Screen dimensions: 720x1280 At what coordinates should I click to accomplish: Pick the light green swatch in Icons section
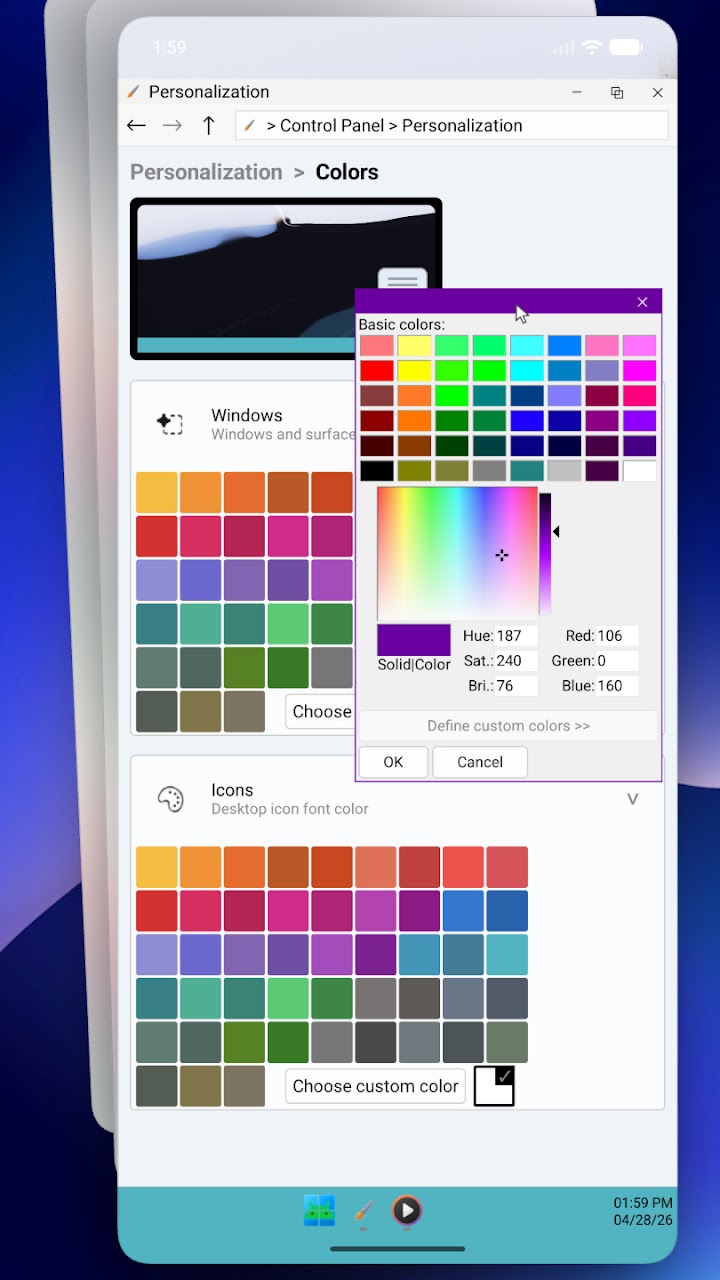coord(288,998)
